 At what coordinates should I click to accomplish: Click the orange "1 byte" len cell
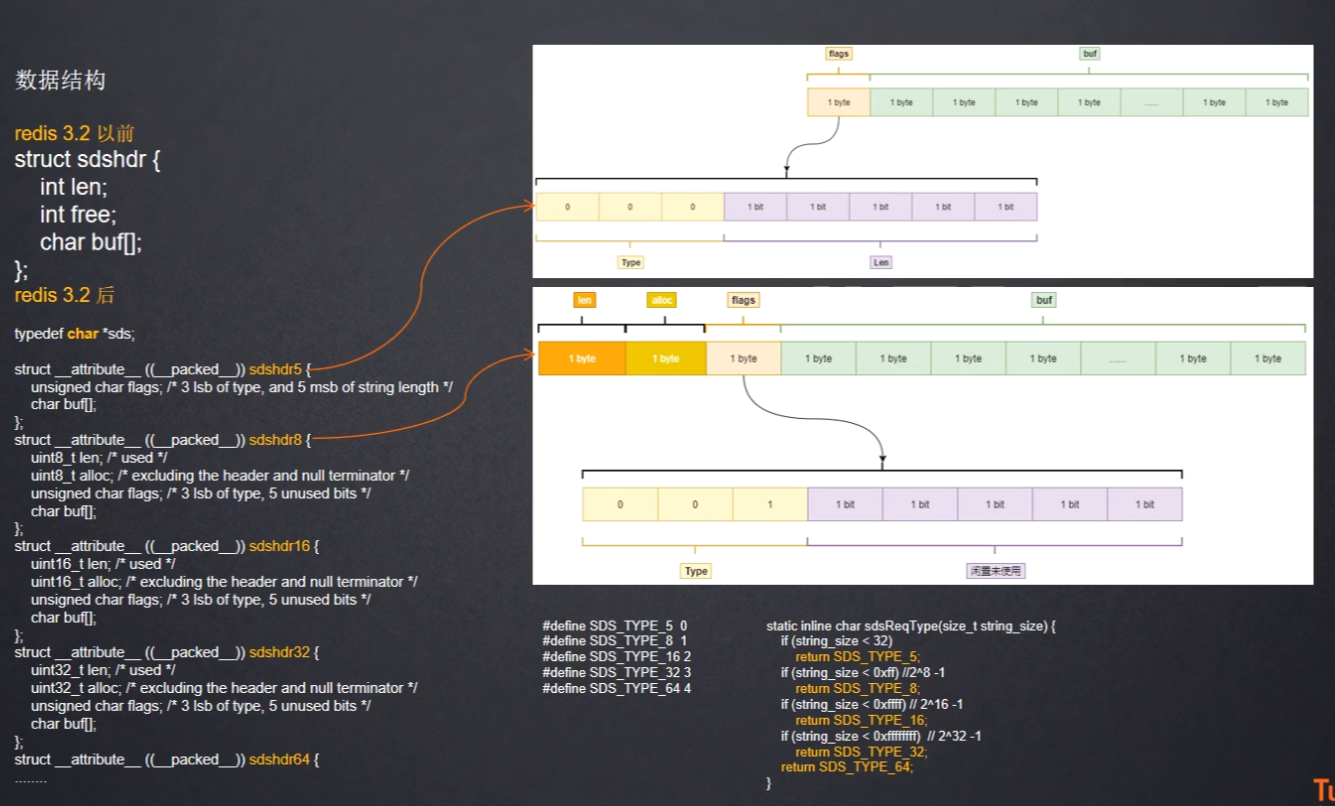click(582, 358)
